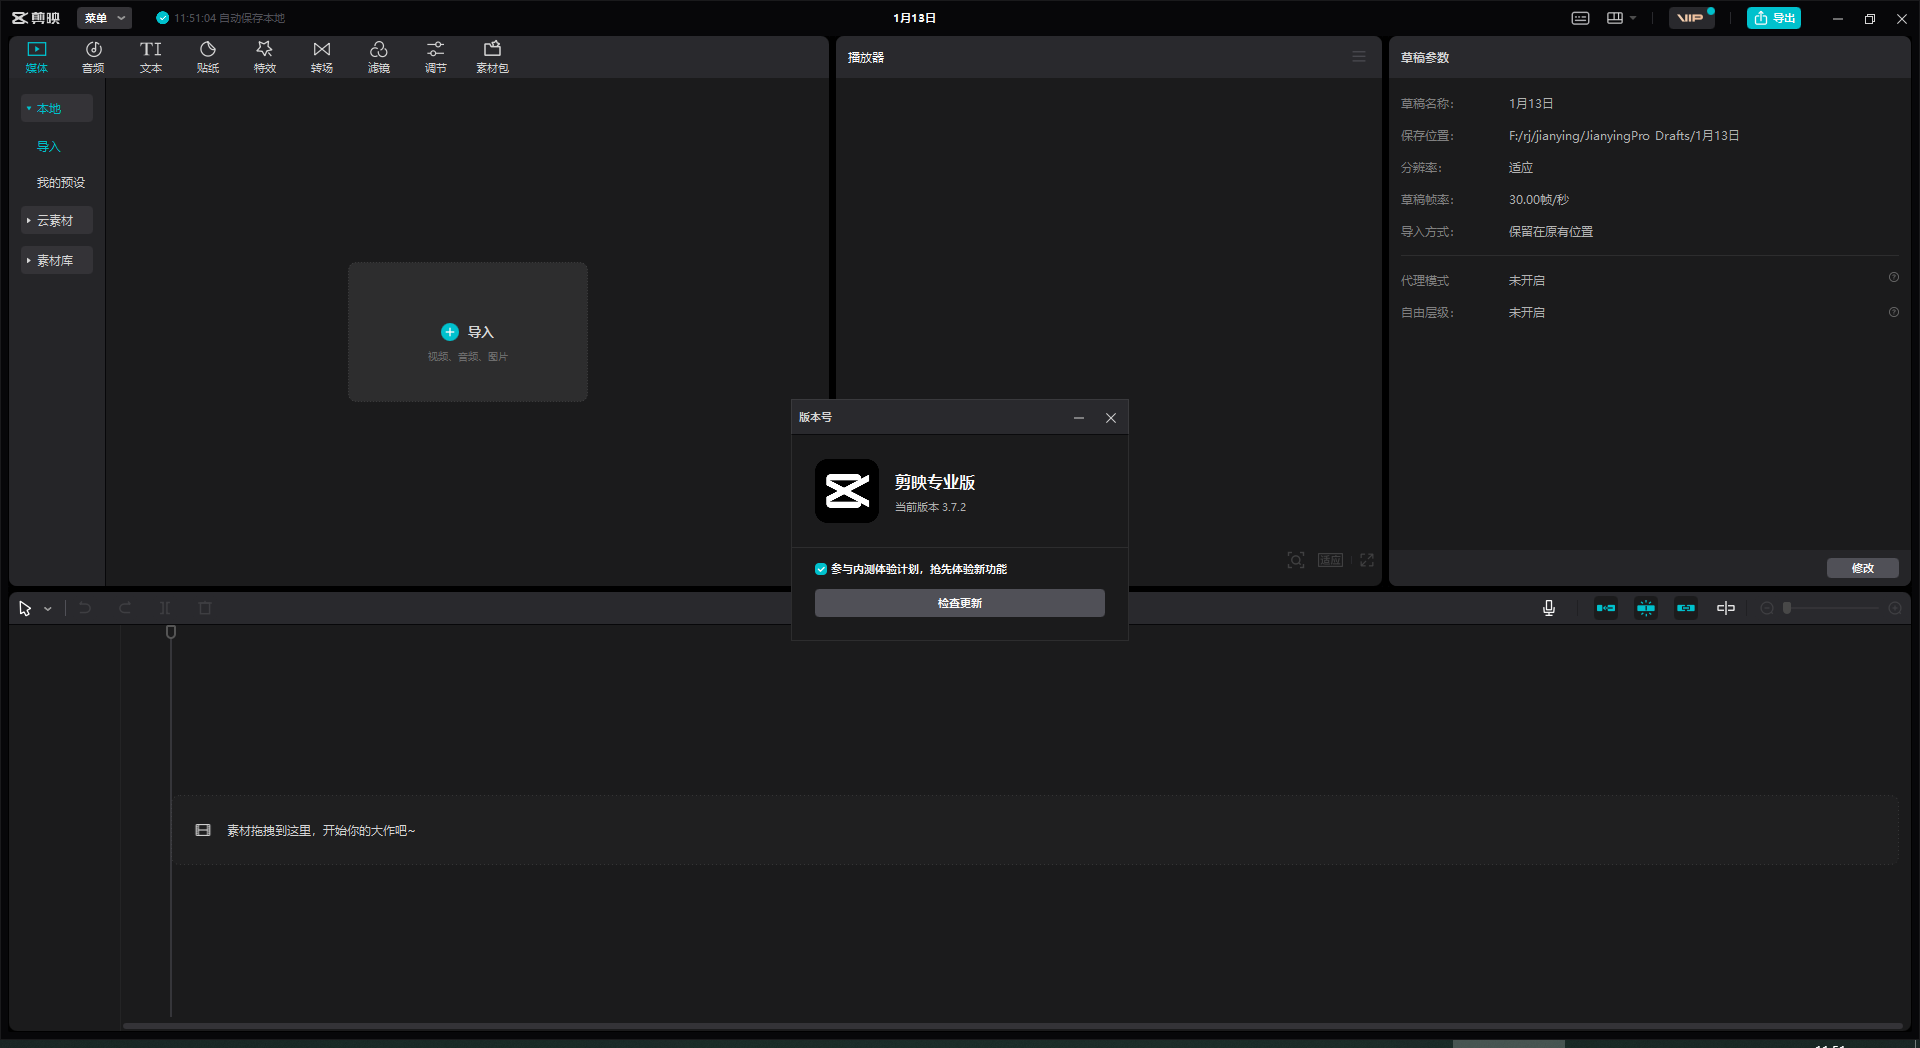Click the 导出 export button
The image size is (1920, 1048).
(x=1774, y=18)
